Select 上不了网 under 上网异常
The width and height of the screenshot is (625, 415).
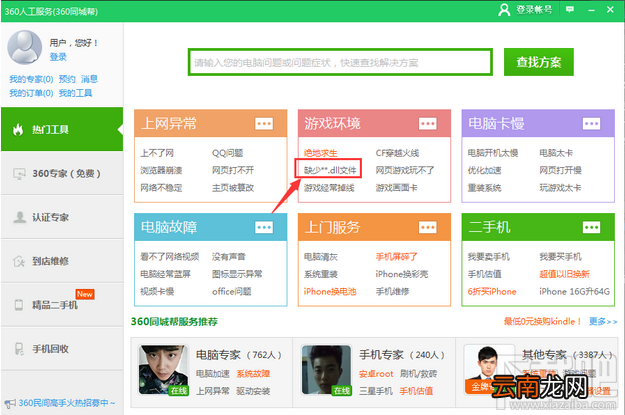pos(157,153)
